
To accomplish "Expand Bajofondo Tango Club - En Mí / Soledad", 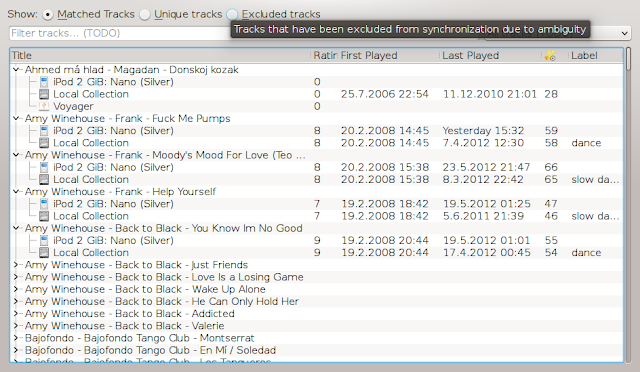I will point(16,350).
